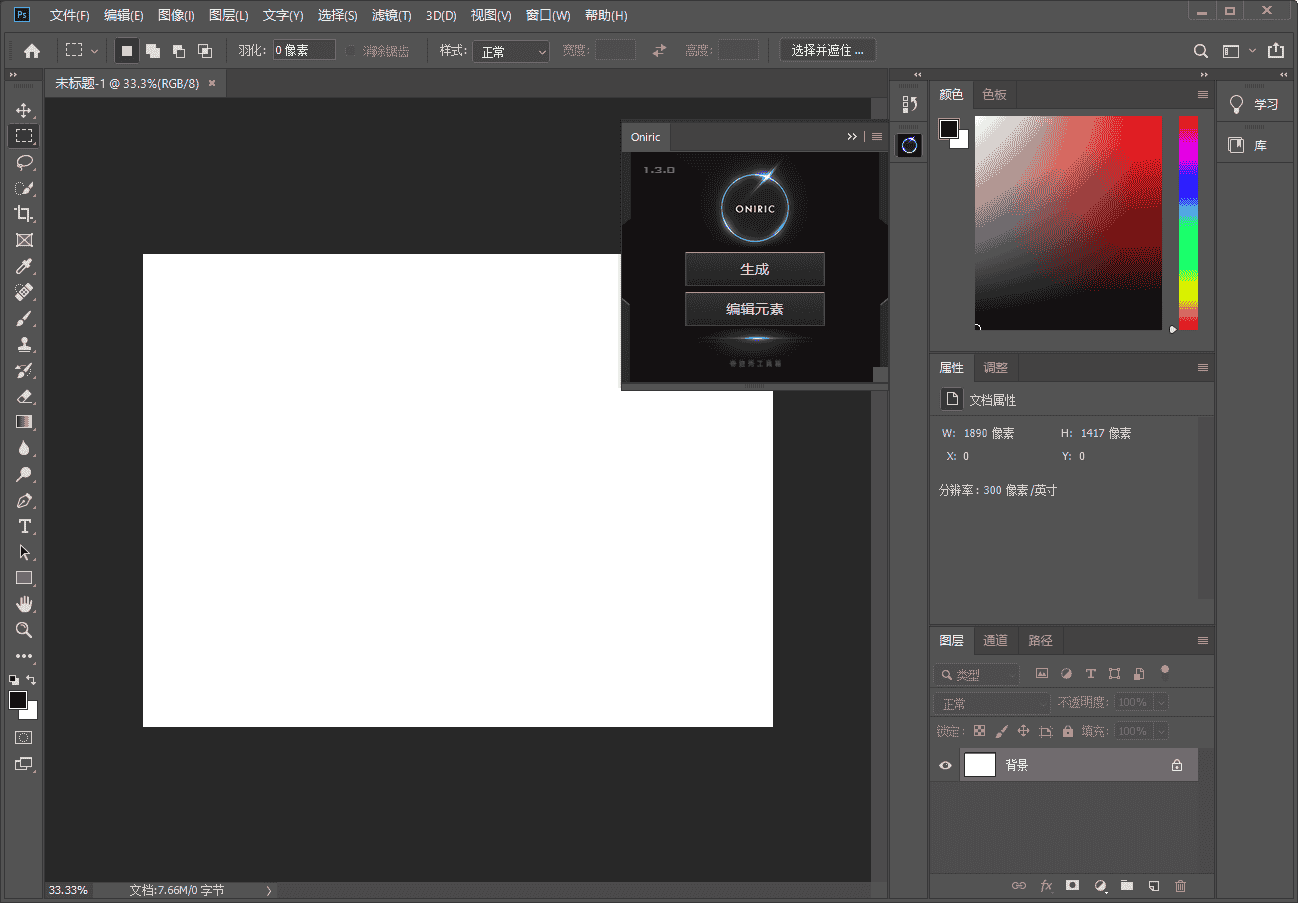Toggle Quick Mask mode in toolbar
This screenshot has width=1298, height=903.
(24, 738)
